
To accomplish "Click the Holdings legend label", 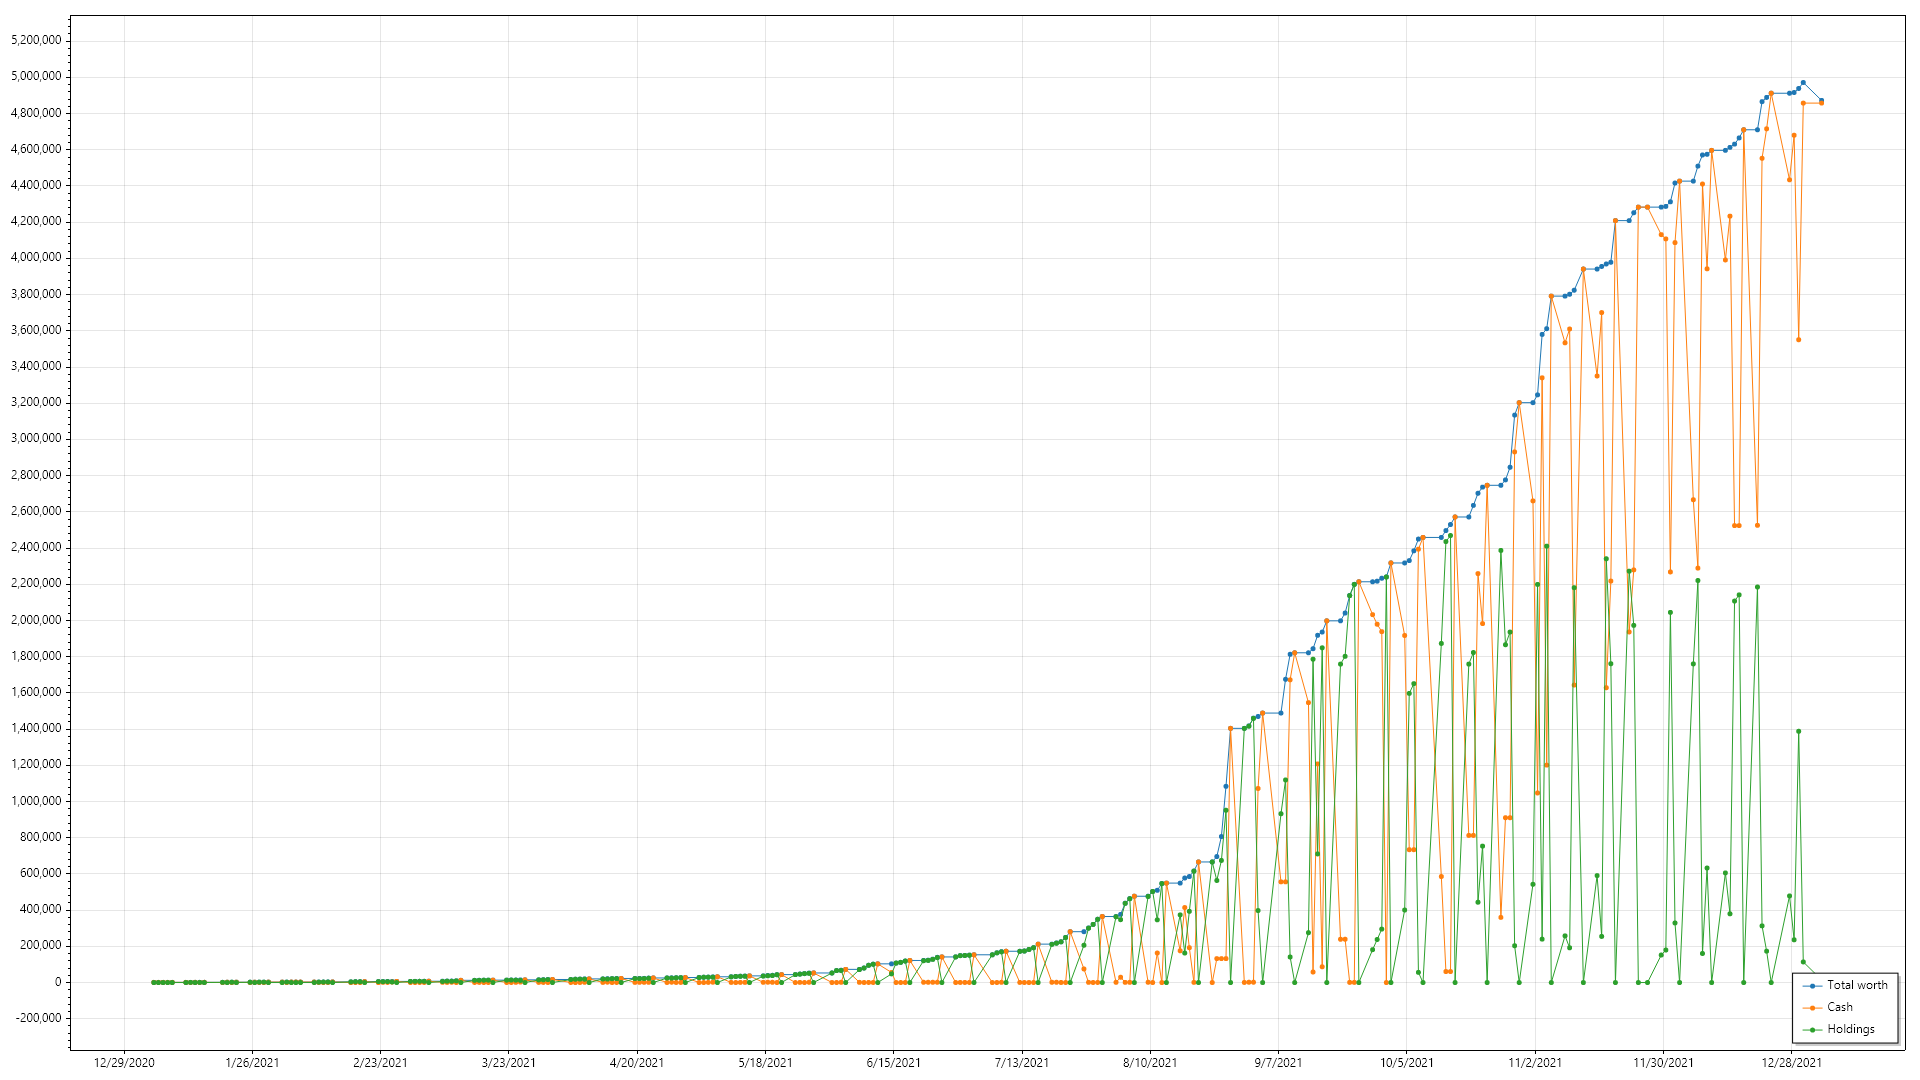I will tap(1850, 1029).
